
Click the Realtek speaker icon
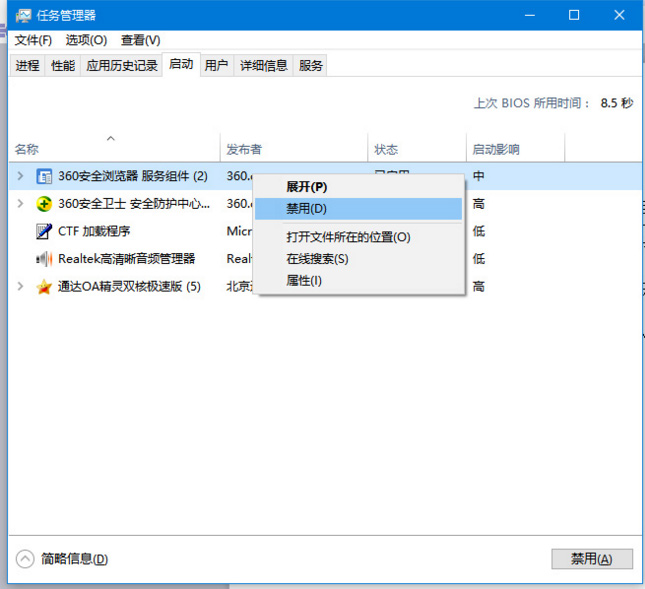click(x=44, y=259)
